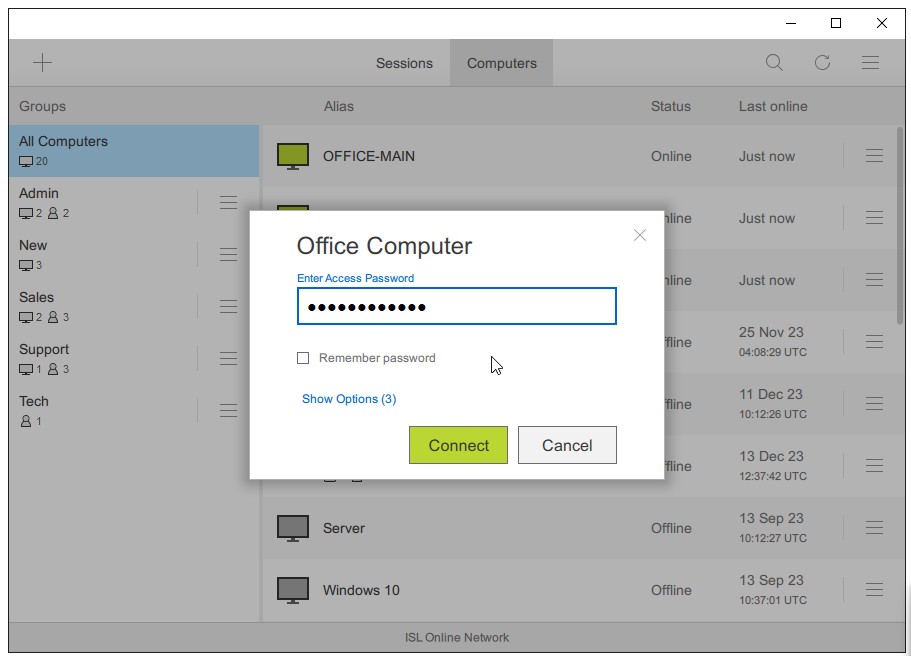Click the Server gray monitor icon

(293, 528)
